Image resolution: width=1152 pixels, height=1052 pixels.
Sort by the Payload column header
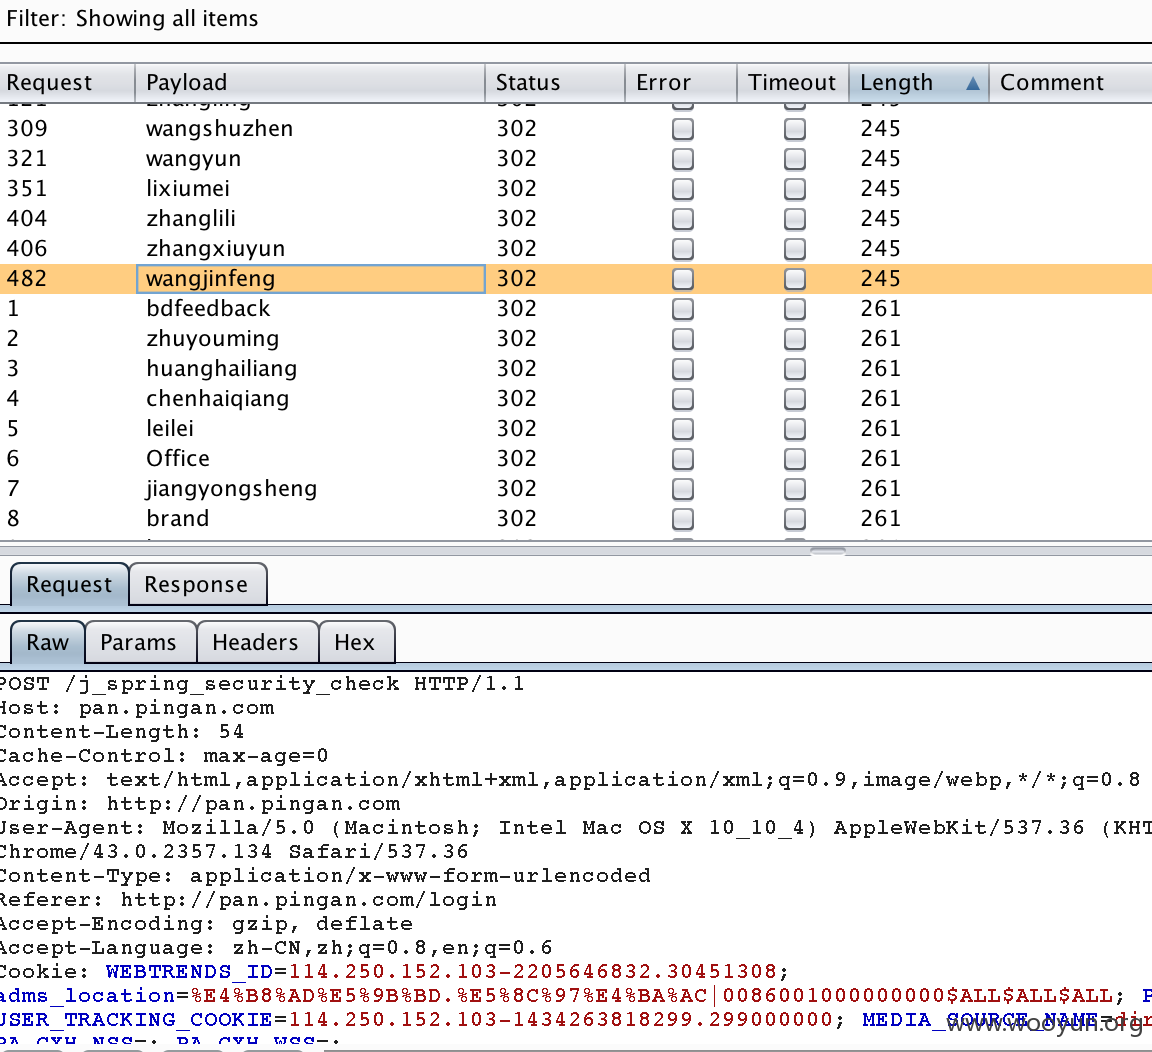tap(310, 82)
